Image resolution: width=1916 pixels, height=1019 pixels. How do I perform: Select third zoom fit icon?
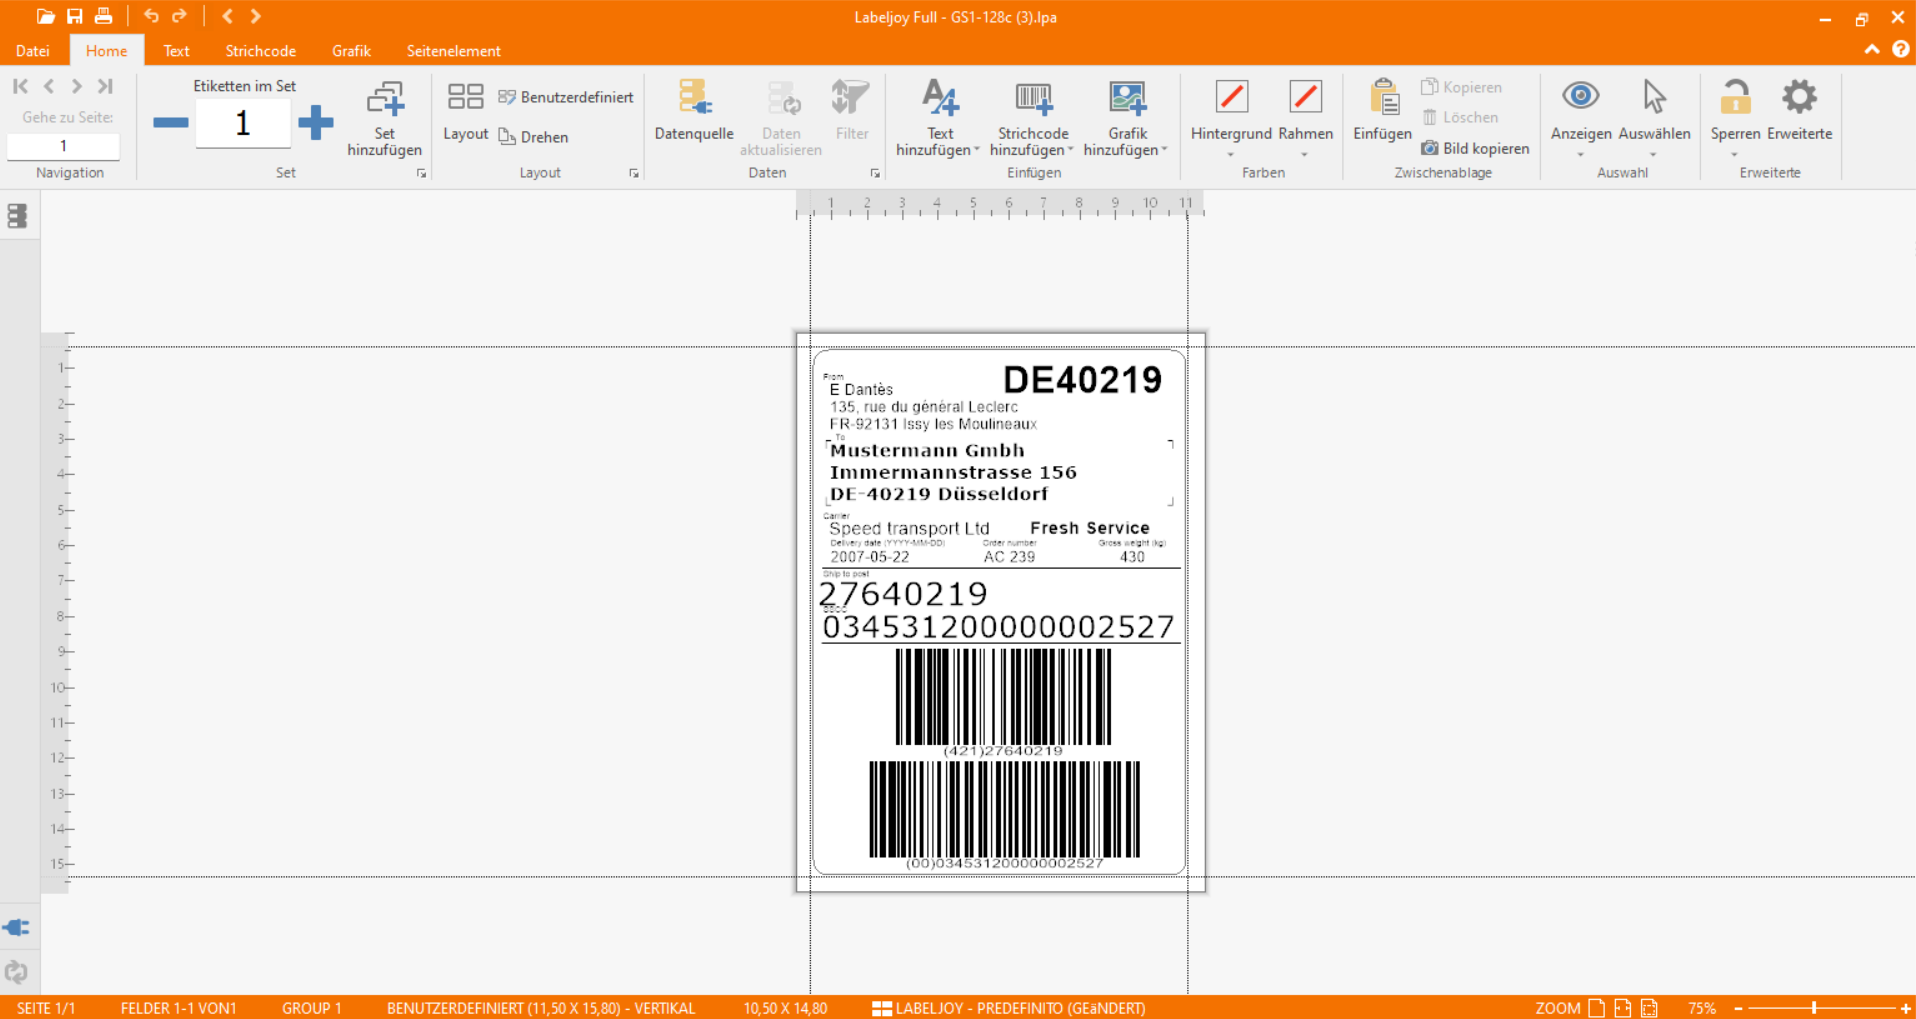[1649, 1008]
